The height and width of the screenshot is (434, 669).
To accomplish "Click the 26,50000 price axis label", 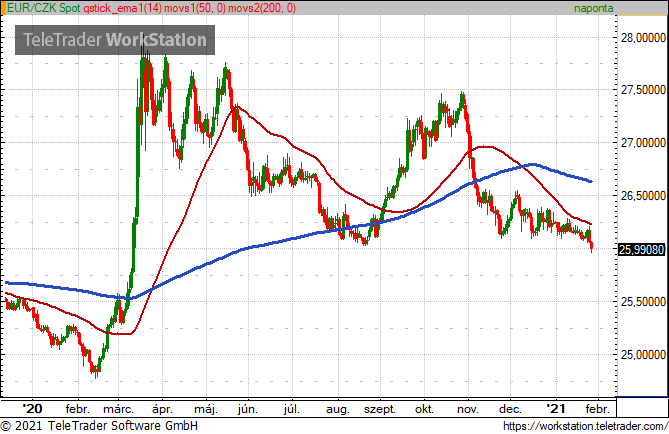I will [643, 195].
